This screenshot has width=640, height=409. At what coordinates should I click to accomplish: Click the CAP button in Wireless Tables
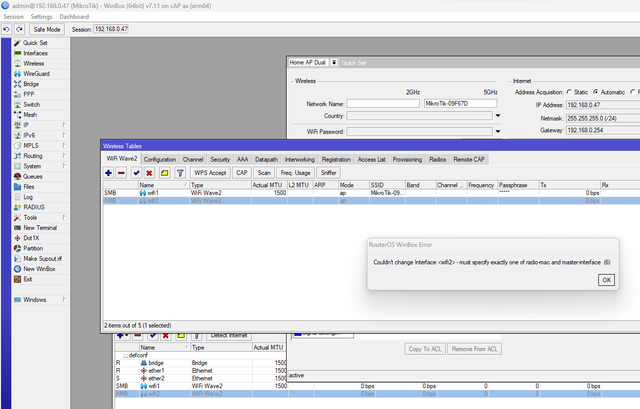(242, 173)
